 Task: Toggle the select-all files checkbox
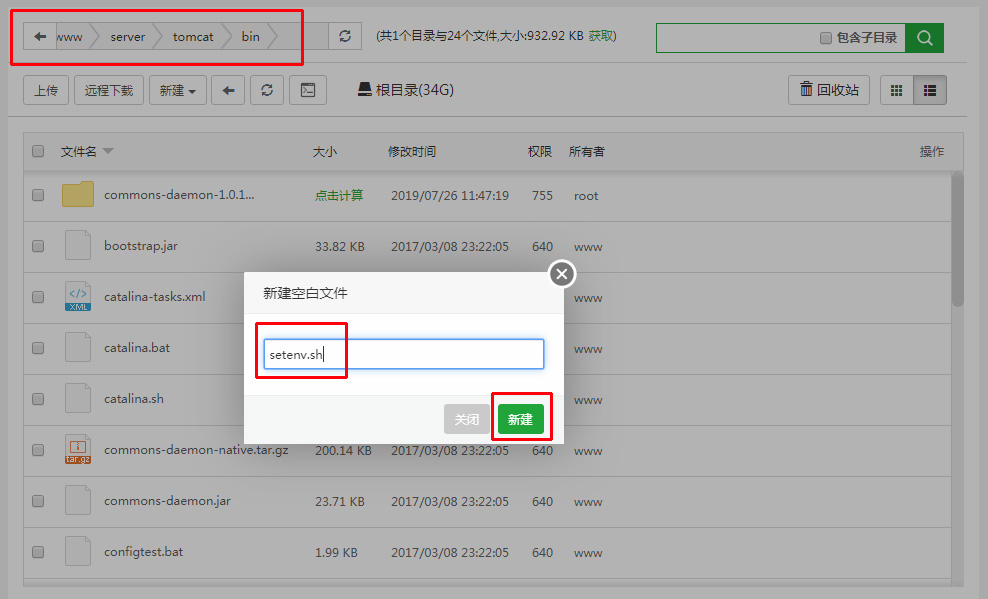(38, 152)
